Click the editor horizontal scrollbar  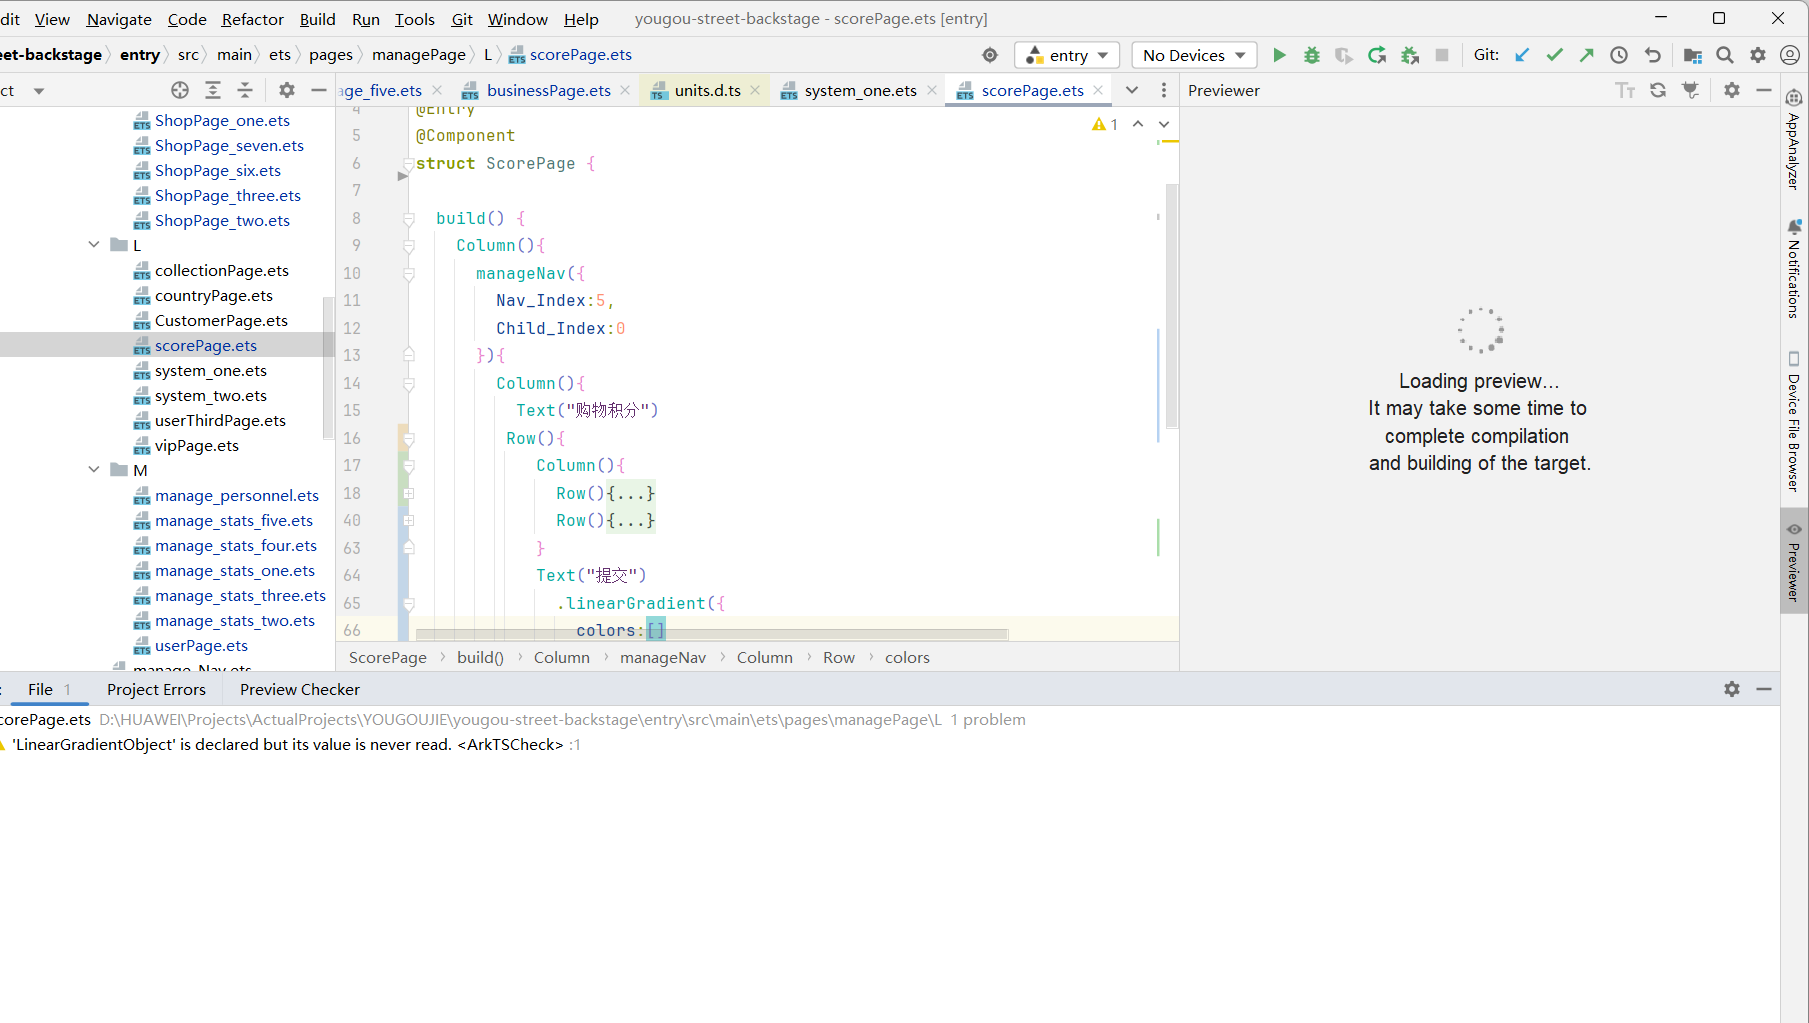712,634
